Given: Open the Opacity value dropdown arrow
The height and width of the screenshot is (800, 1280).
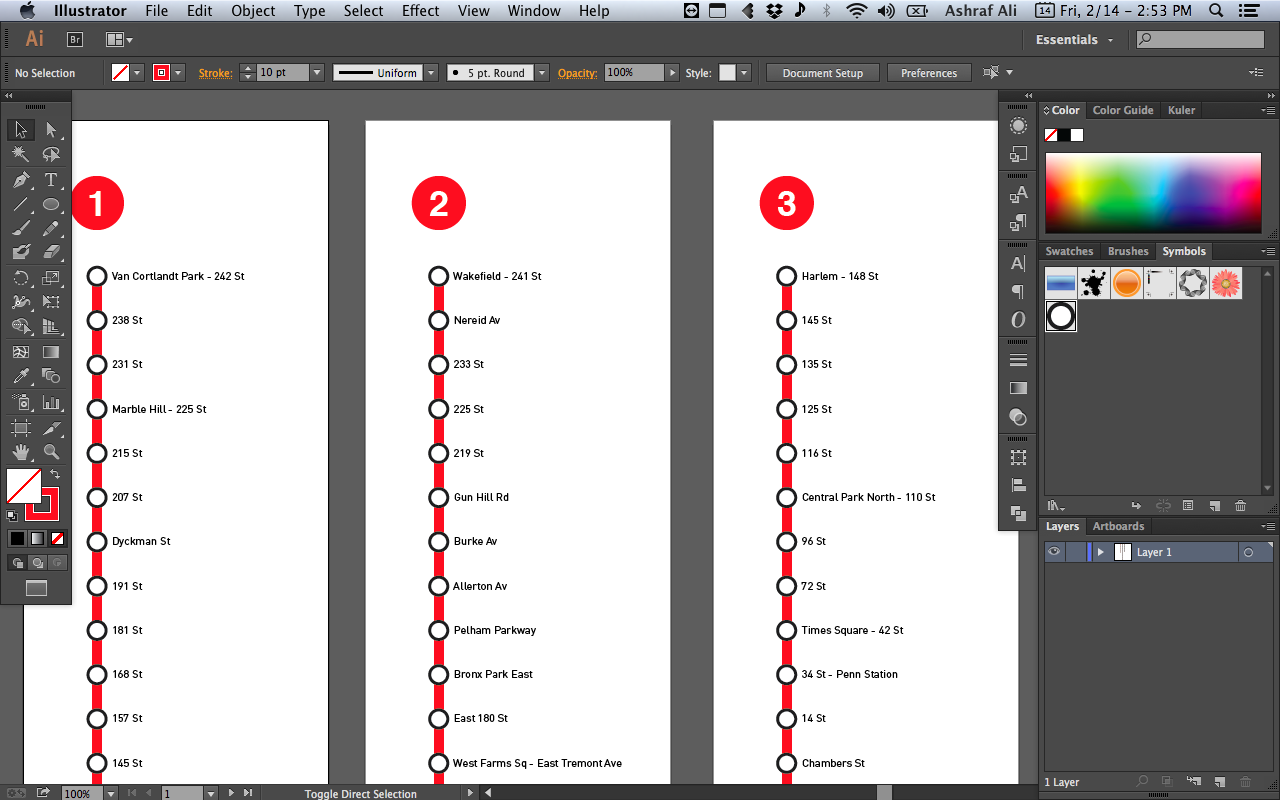Looking at the screenshot, I should 672,73.
